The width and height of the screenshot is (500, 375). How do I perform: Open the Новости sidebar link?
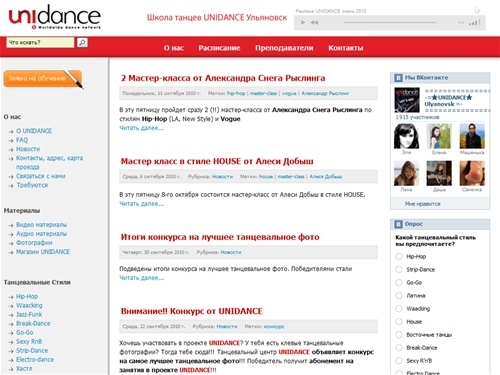point(28,149)
